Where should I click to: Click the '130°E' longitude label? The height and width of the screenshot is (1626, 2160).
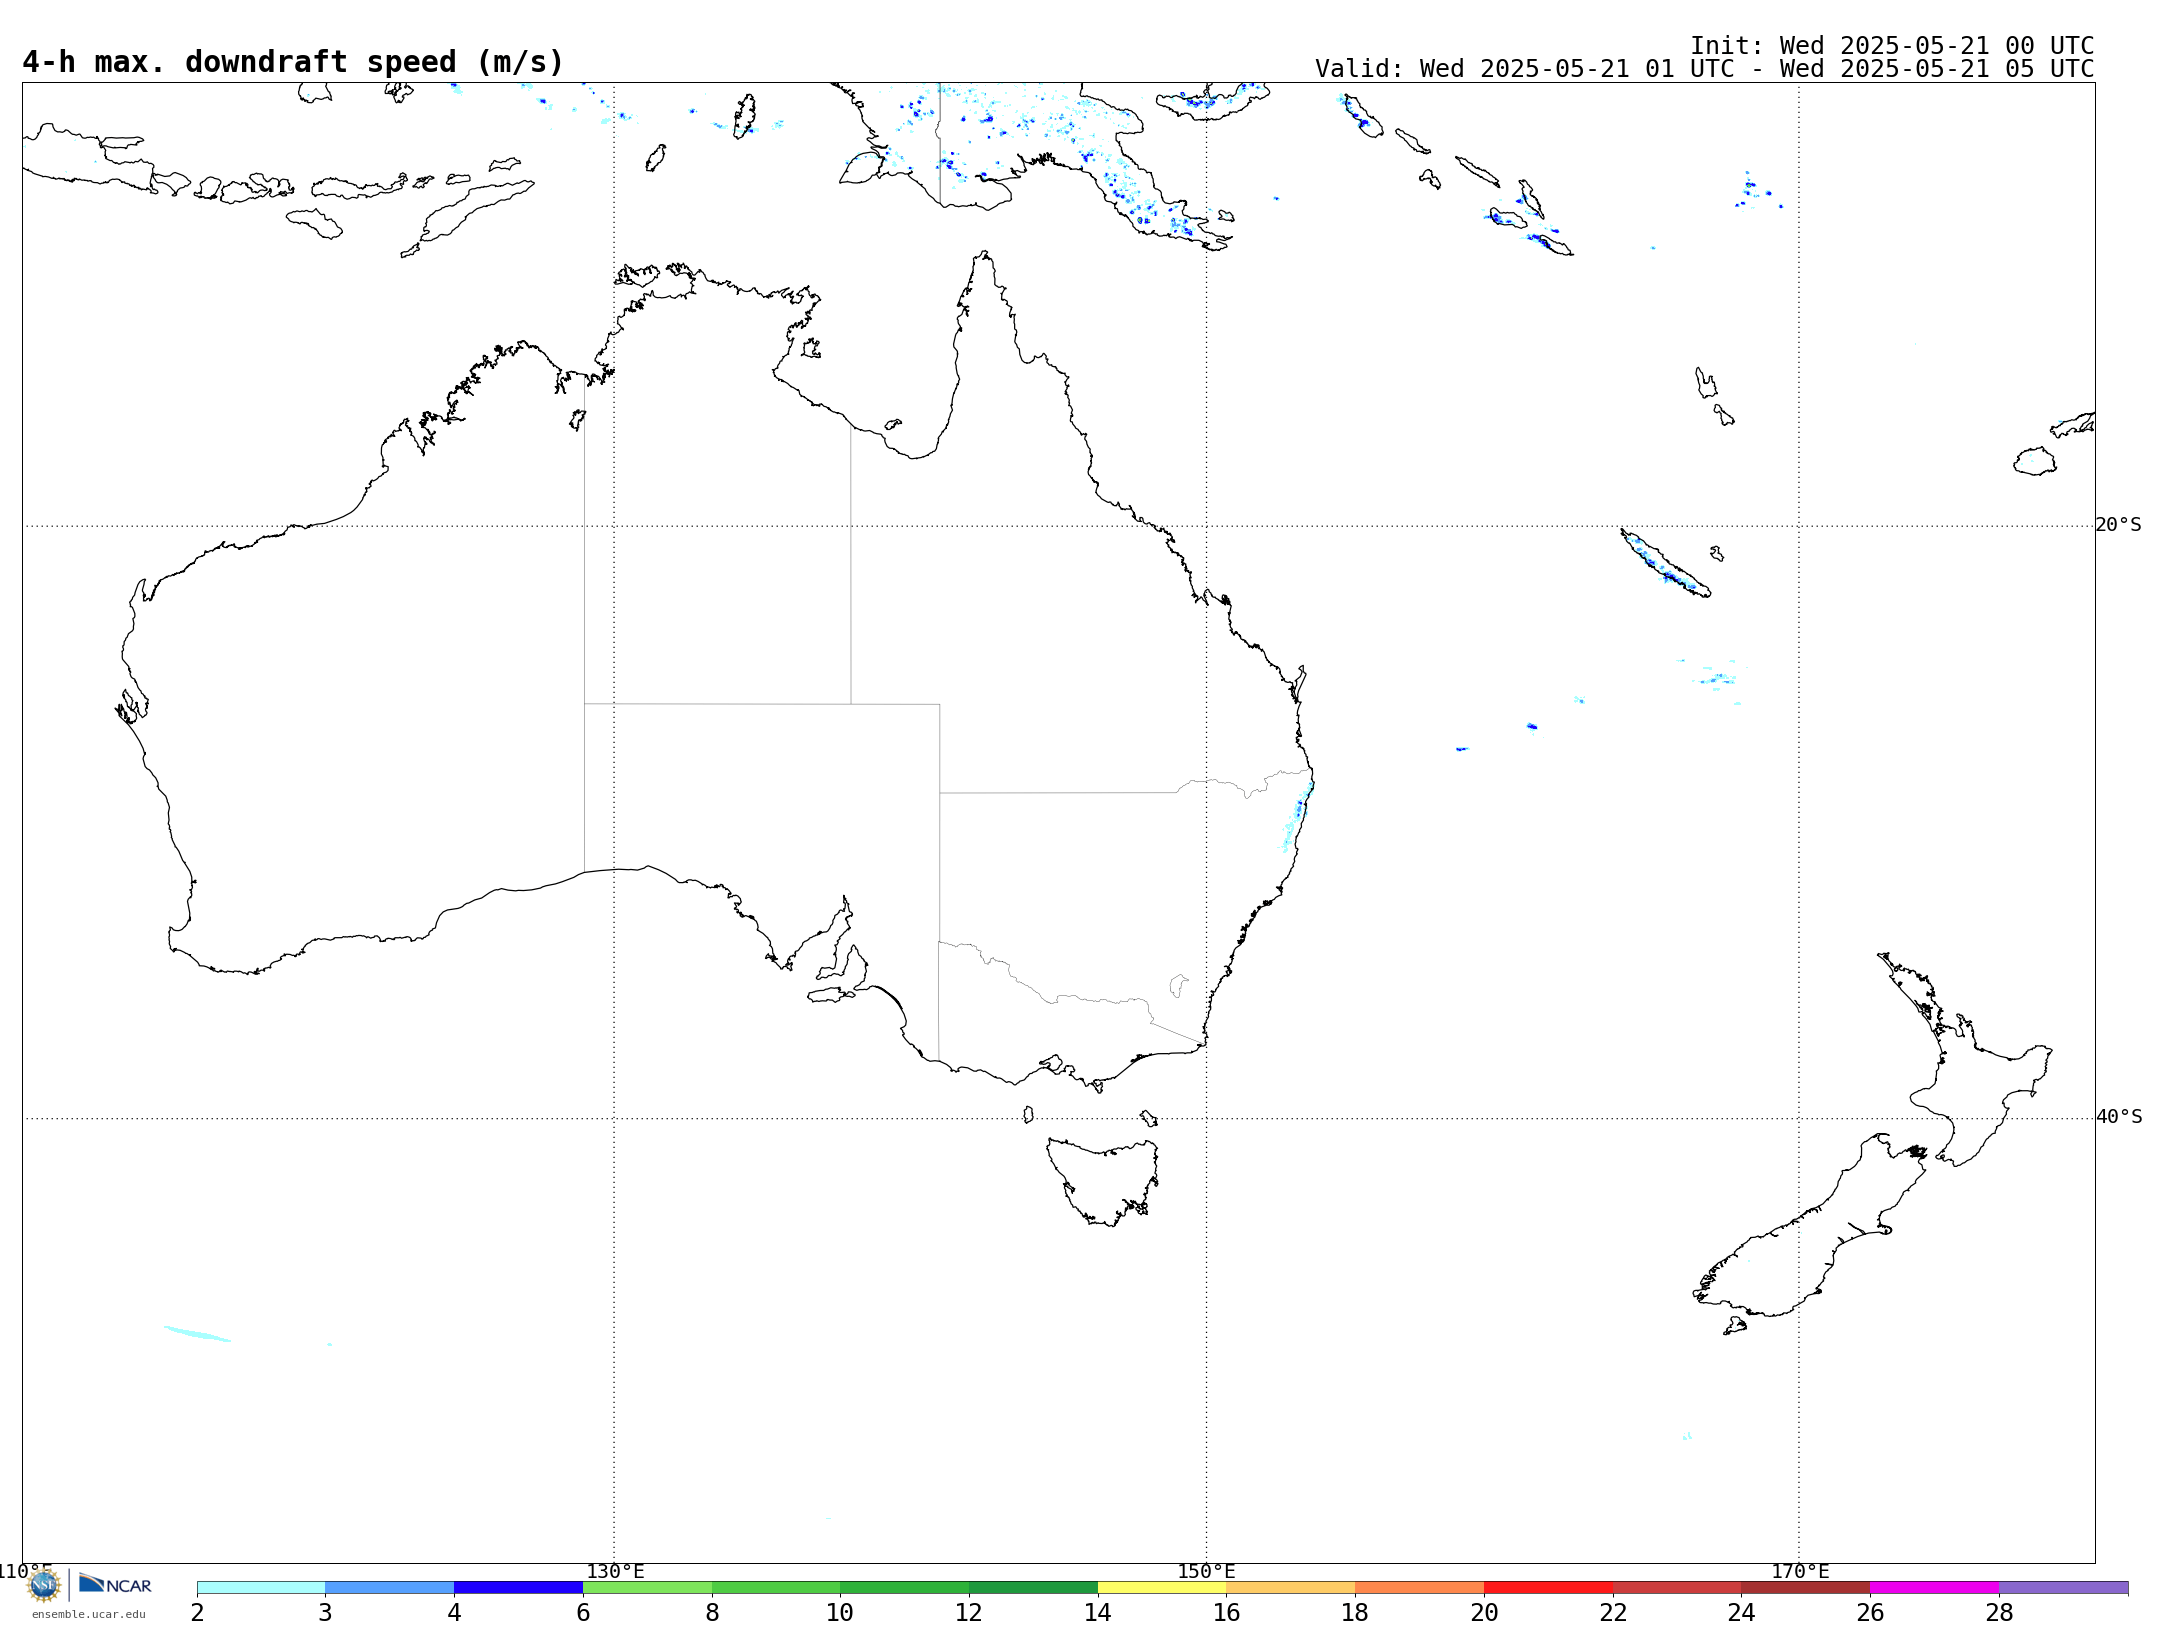[x=615, y=1572]
